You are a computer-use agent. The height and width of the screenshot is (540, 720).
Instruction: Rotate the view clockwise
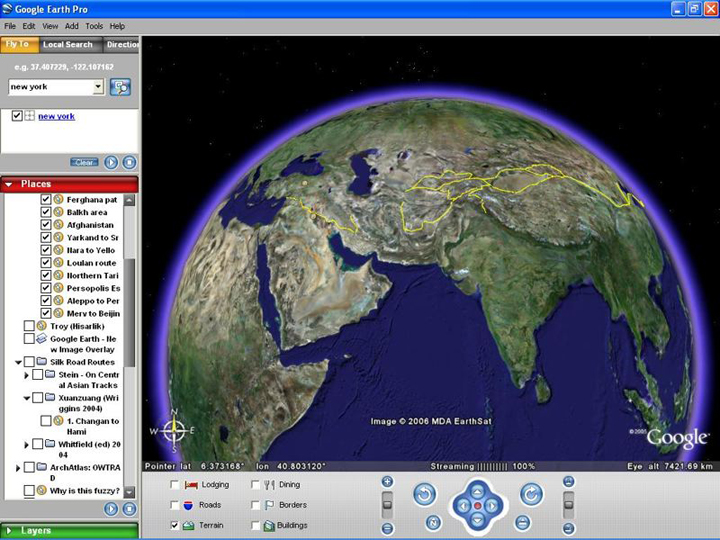tap(531, 495)
